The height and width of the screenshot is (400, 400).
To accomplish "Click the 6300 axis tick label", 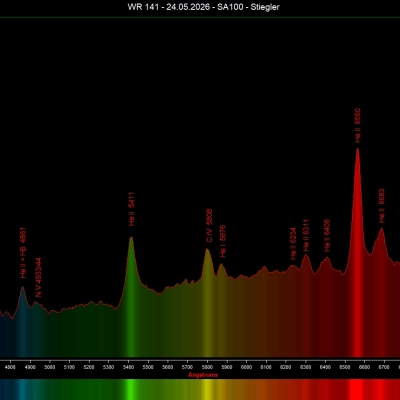I will (306, 367).
